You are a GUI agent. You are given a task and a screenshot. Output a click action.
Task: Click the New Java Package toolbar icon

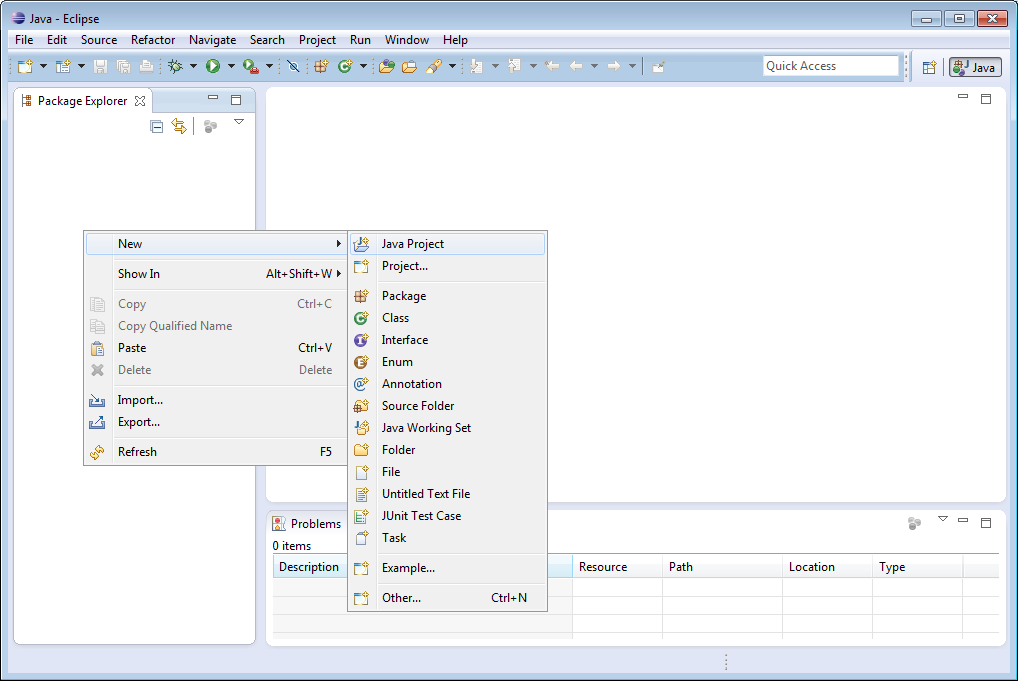[x=321, y=66]
